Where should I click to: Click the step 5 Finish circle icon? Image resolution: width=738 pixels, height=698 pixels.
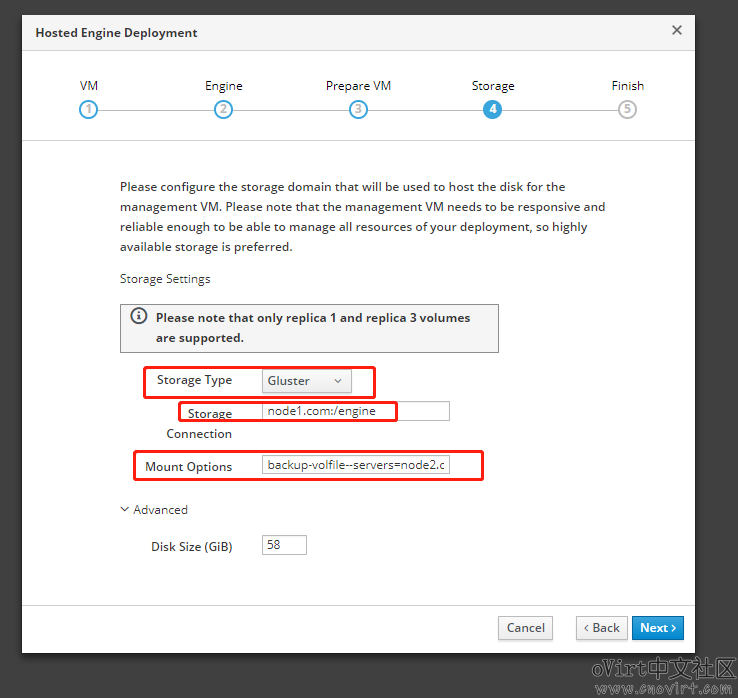coord(627,110)
